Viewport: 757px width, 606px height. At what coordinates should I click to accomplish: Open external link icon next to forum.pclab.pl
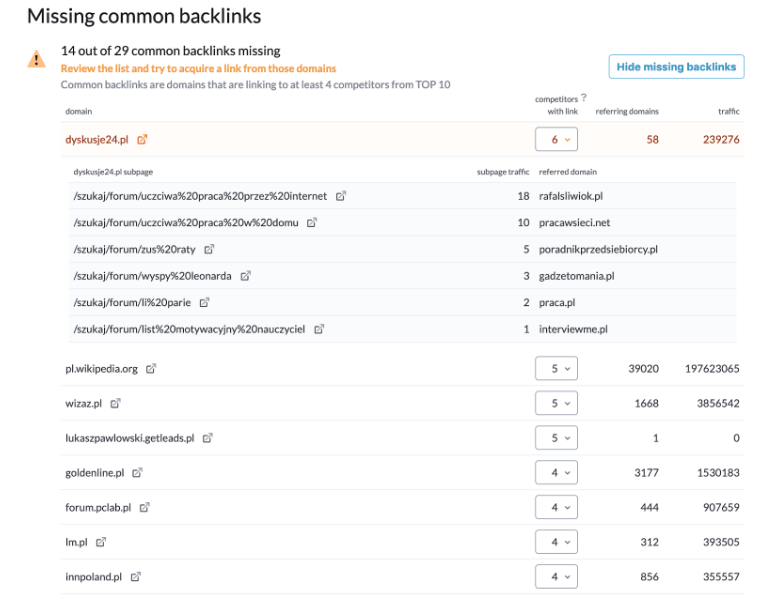(x=145, y=508)
